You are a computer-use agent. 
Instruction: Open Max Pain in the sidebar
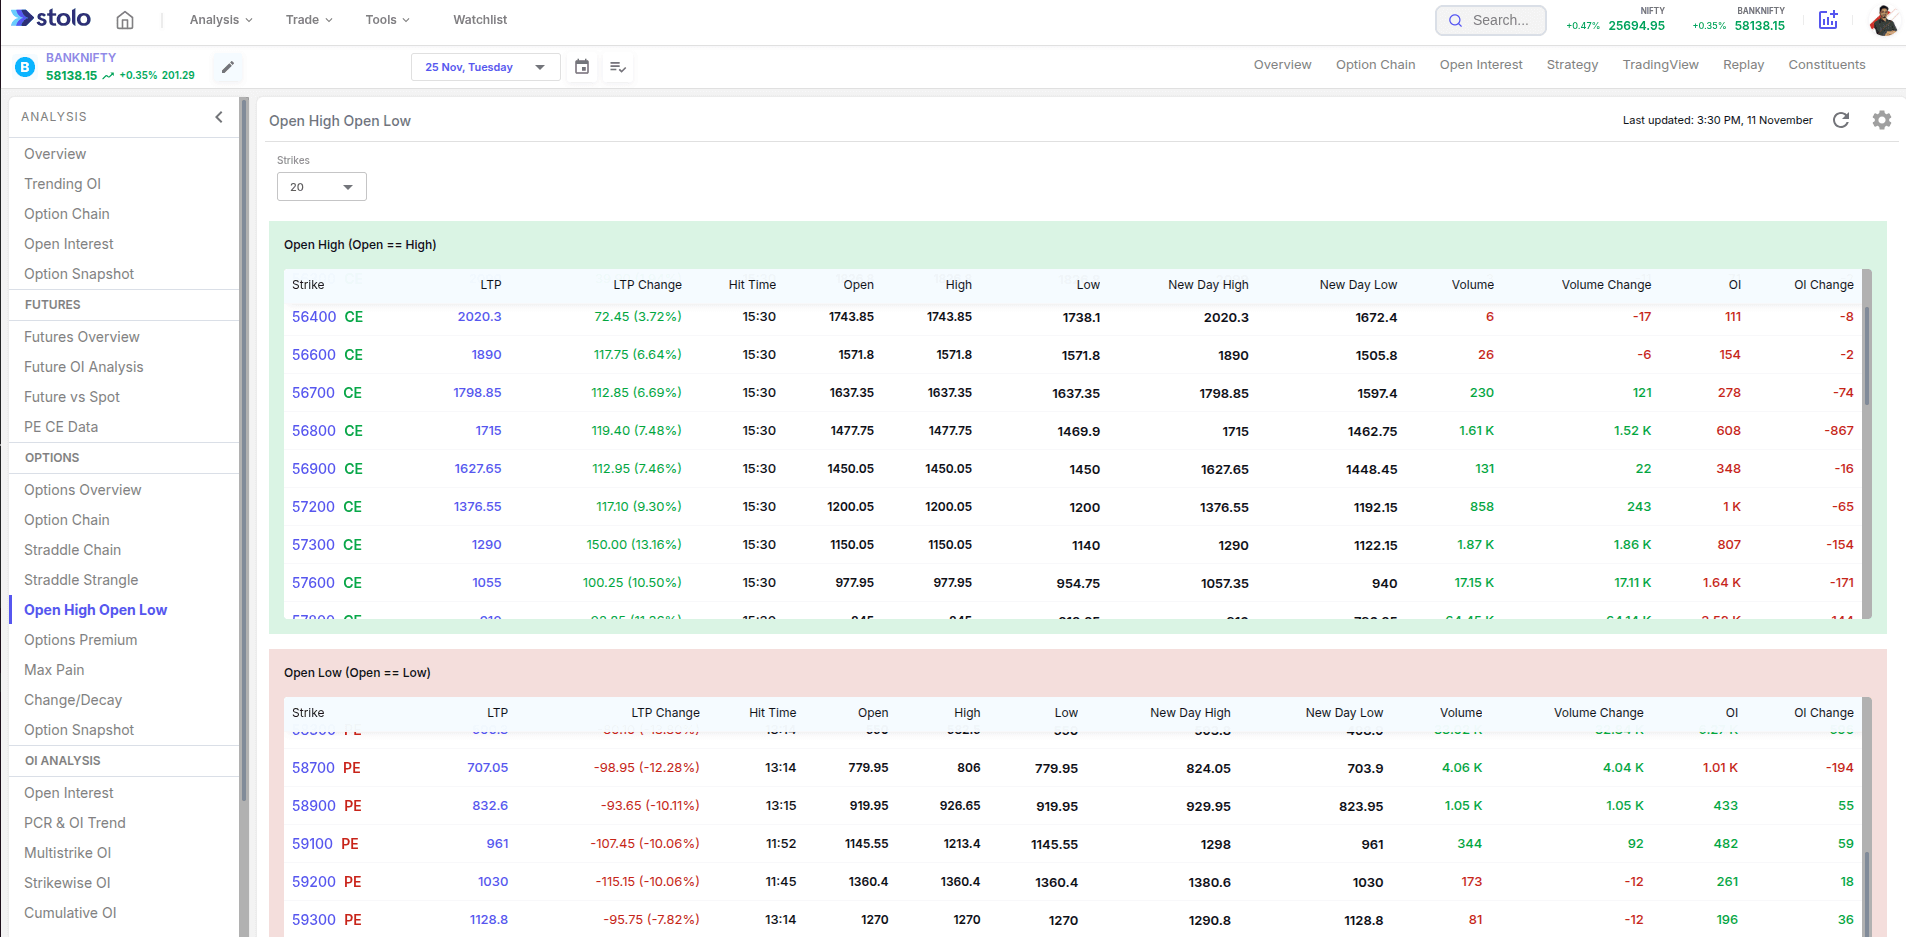tap(54, 670)
